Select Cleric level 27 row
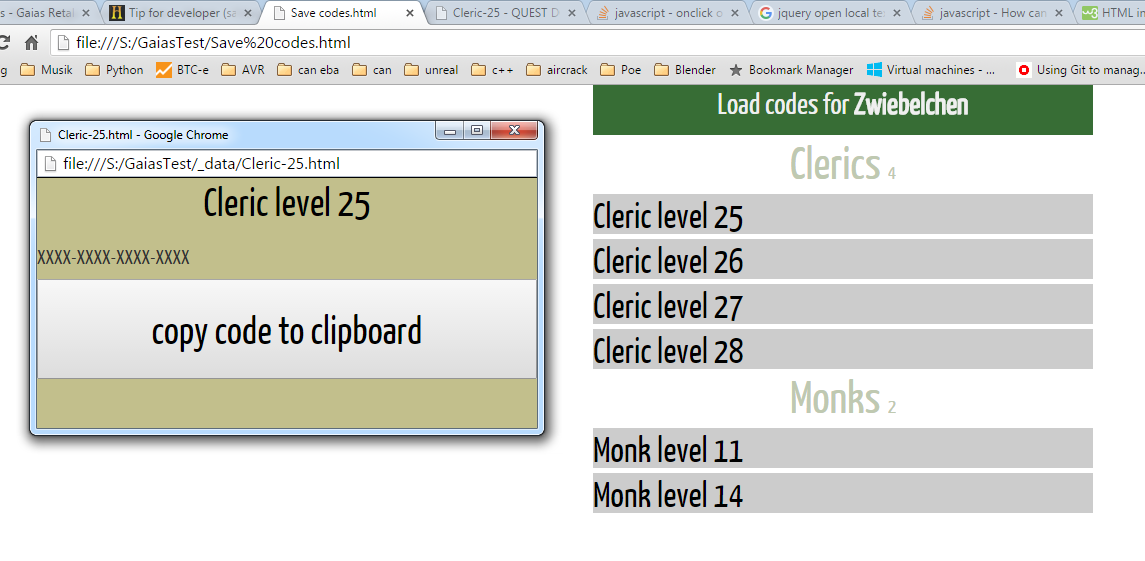The height and width of the screenshot is (561, 1145). coord(843,304)
